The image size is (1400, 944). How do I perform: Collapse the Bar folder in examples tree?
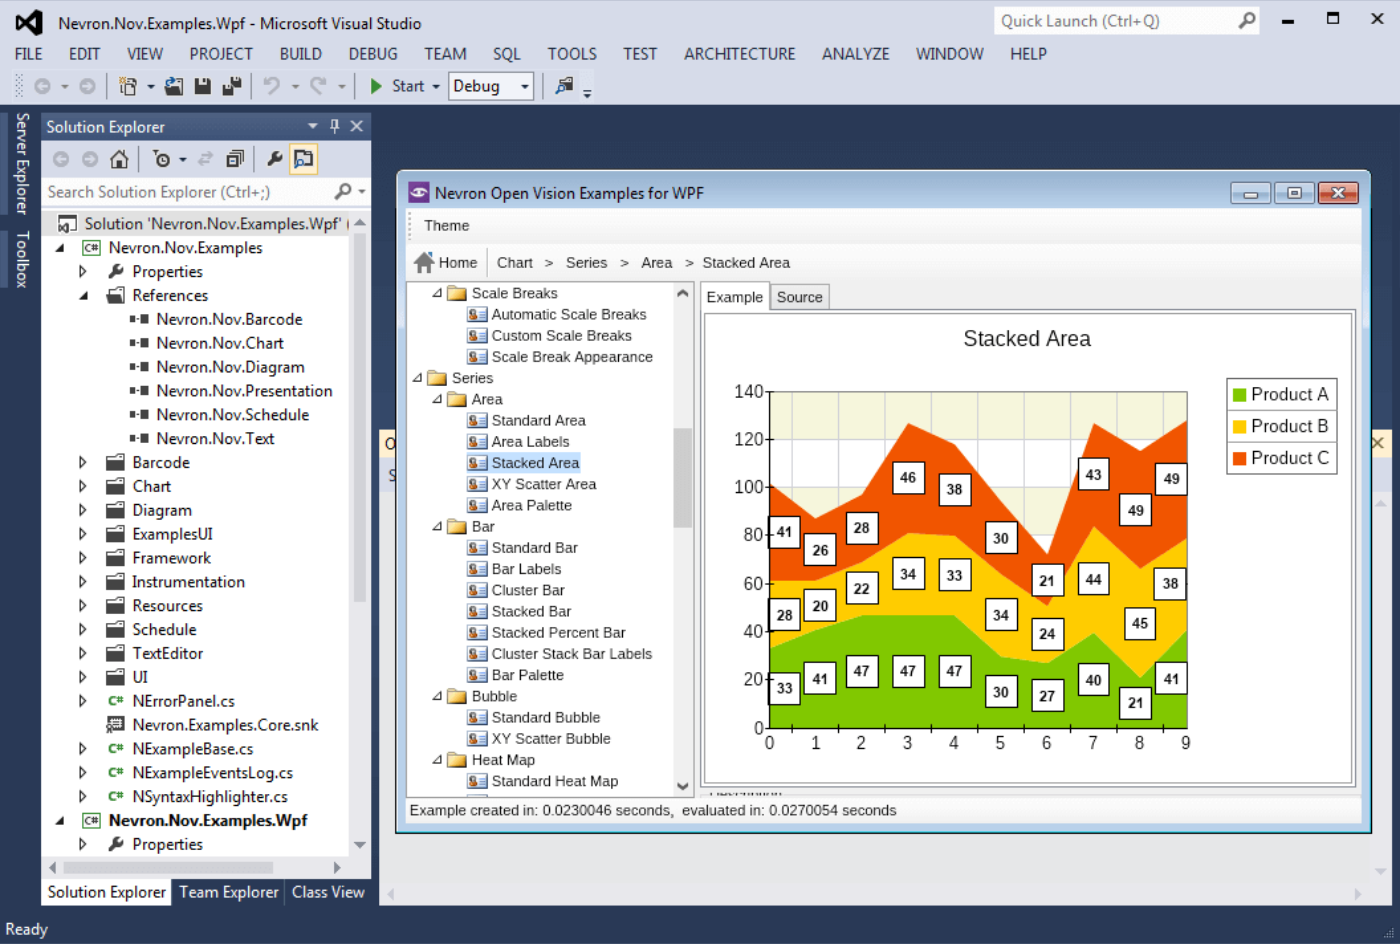pyautogui.click(x=437, y=527)
